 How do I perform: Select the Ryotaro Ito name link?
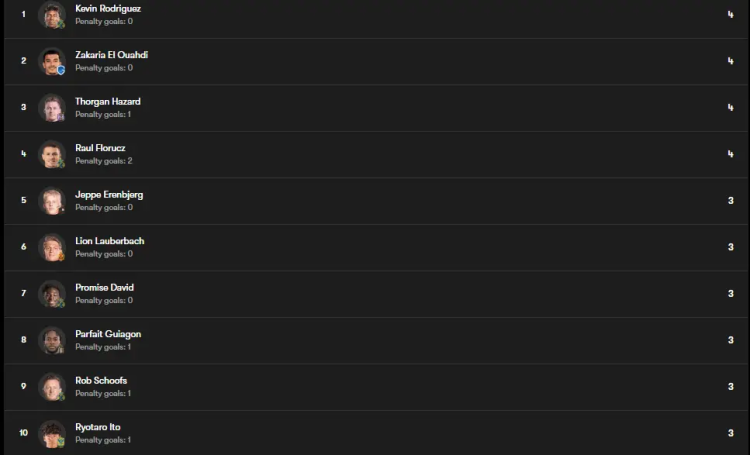[x=98, y=427]
